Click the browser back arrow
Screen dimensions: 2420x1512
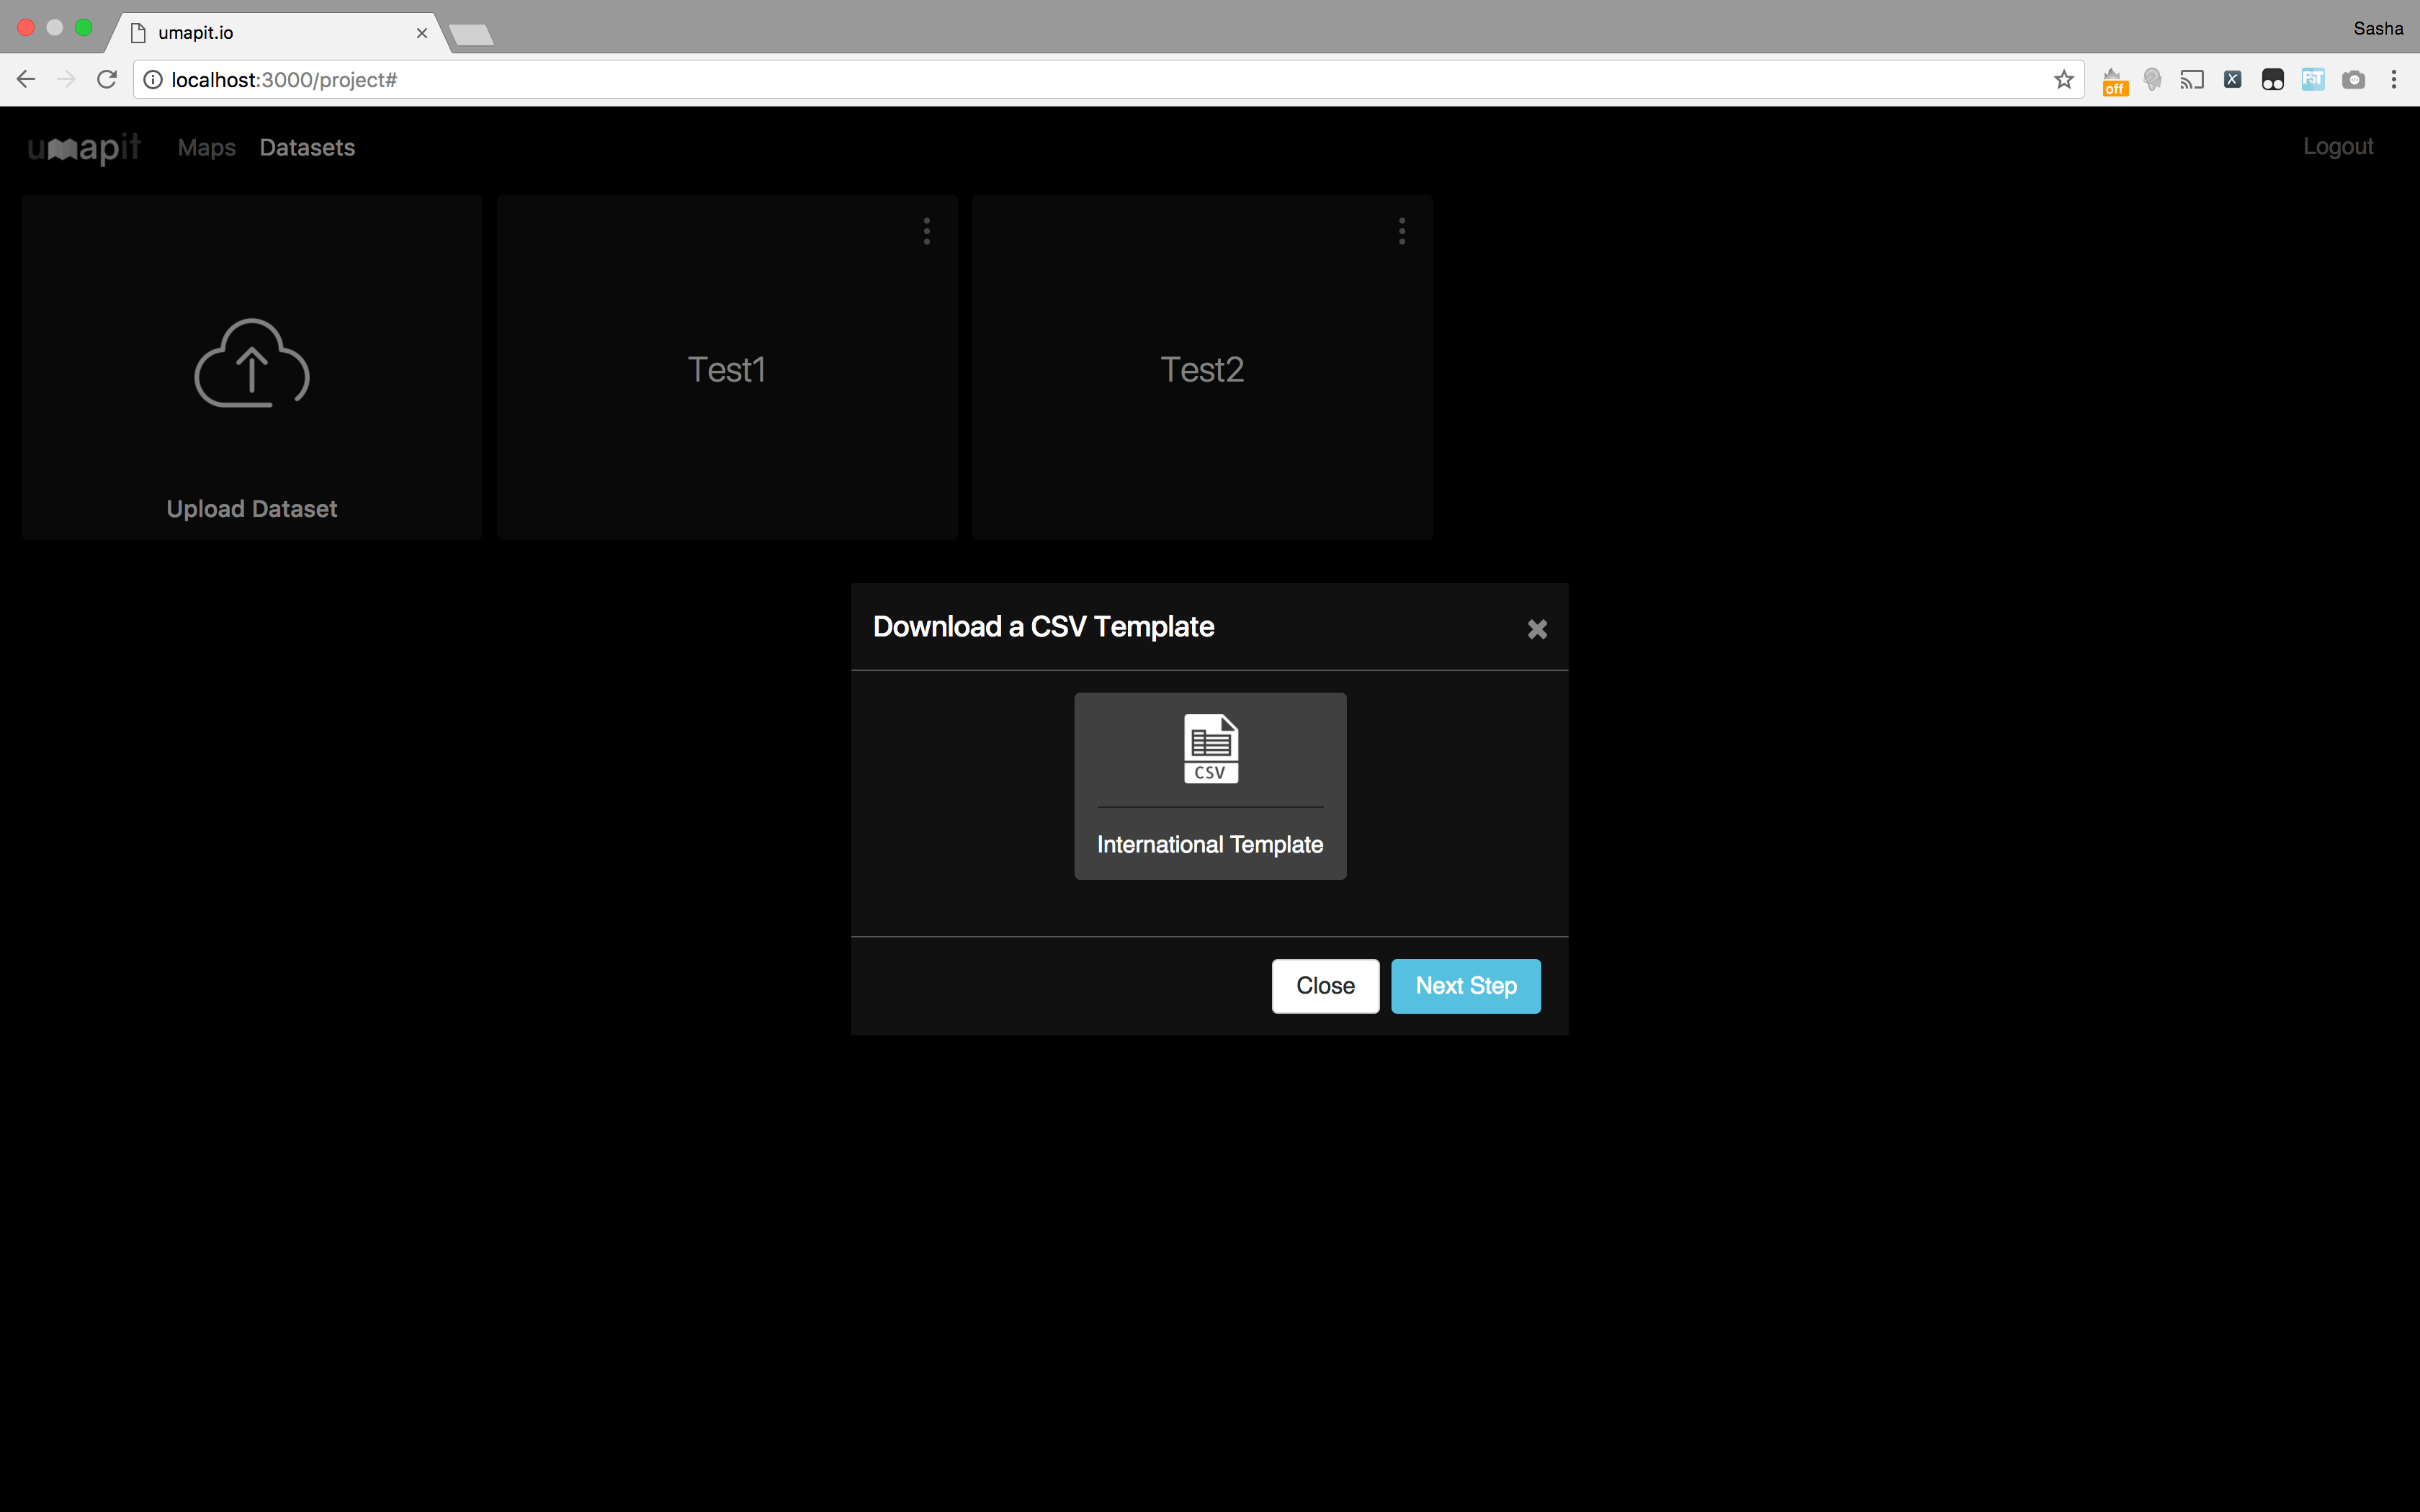[26, 79]
